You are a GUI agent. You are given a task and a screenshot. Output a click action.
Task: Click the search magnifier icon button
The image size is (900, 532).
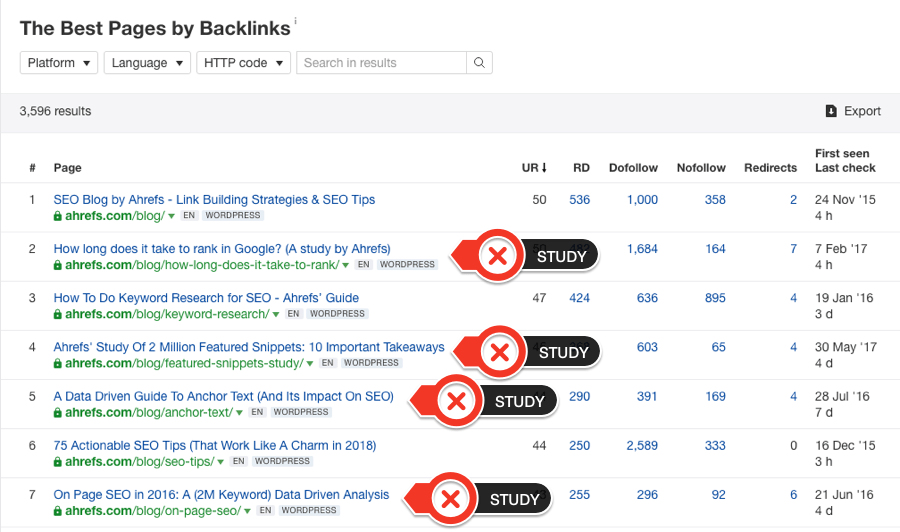479,63
